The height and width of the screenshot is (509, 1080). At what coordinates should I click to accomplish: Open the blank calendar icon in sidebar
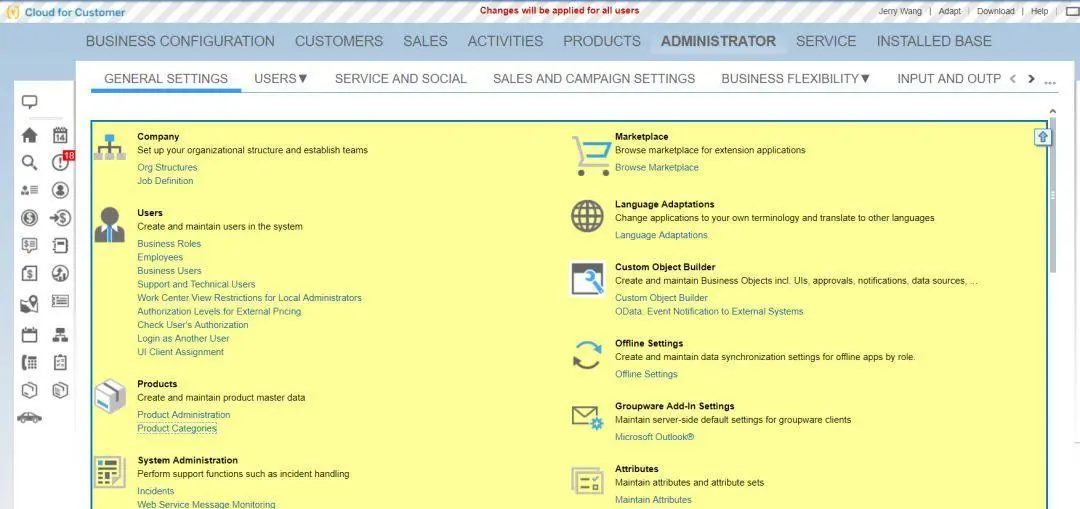29,335
